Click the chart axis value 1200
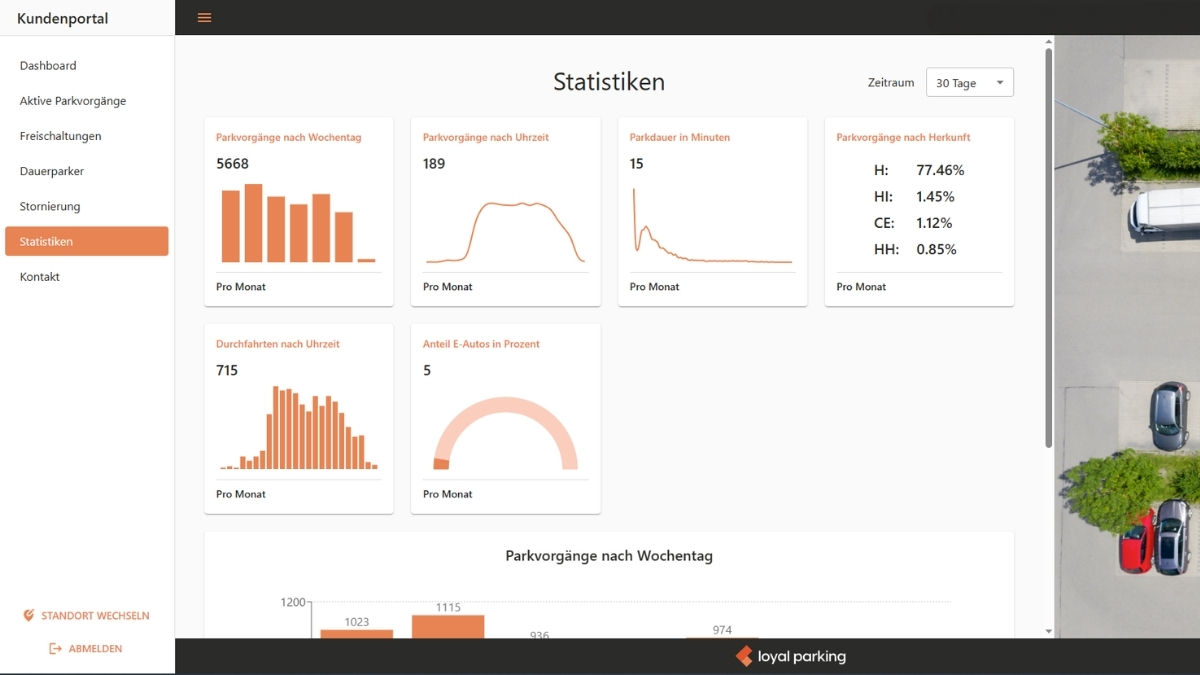This screenshot has height=675, width=1200. point(293,602)
